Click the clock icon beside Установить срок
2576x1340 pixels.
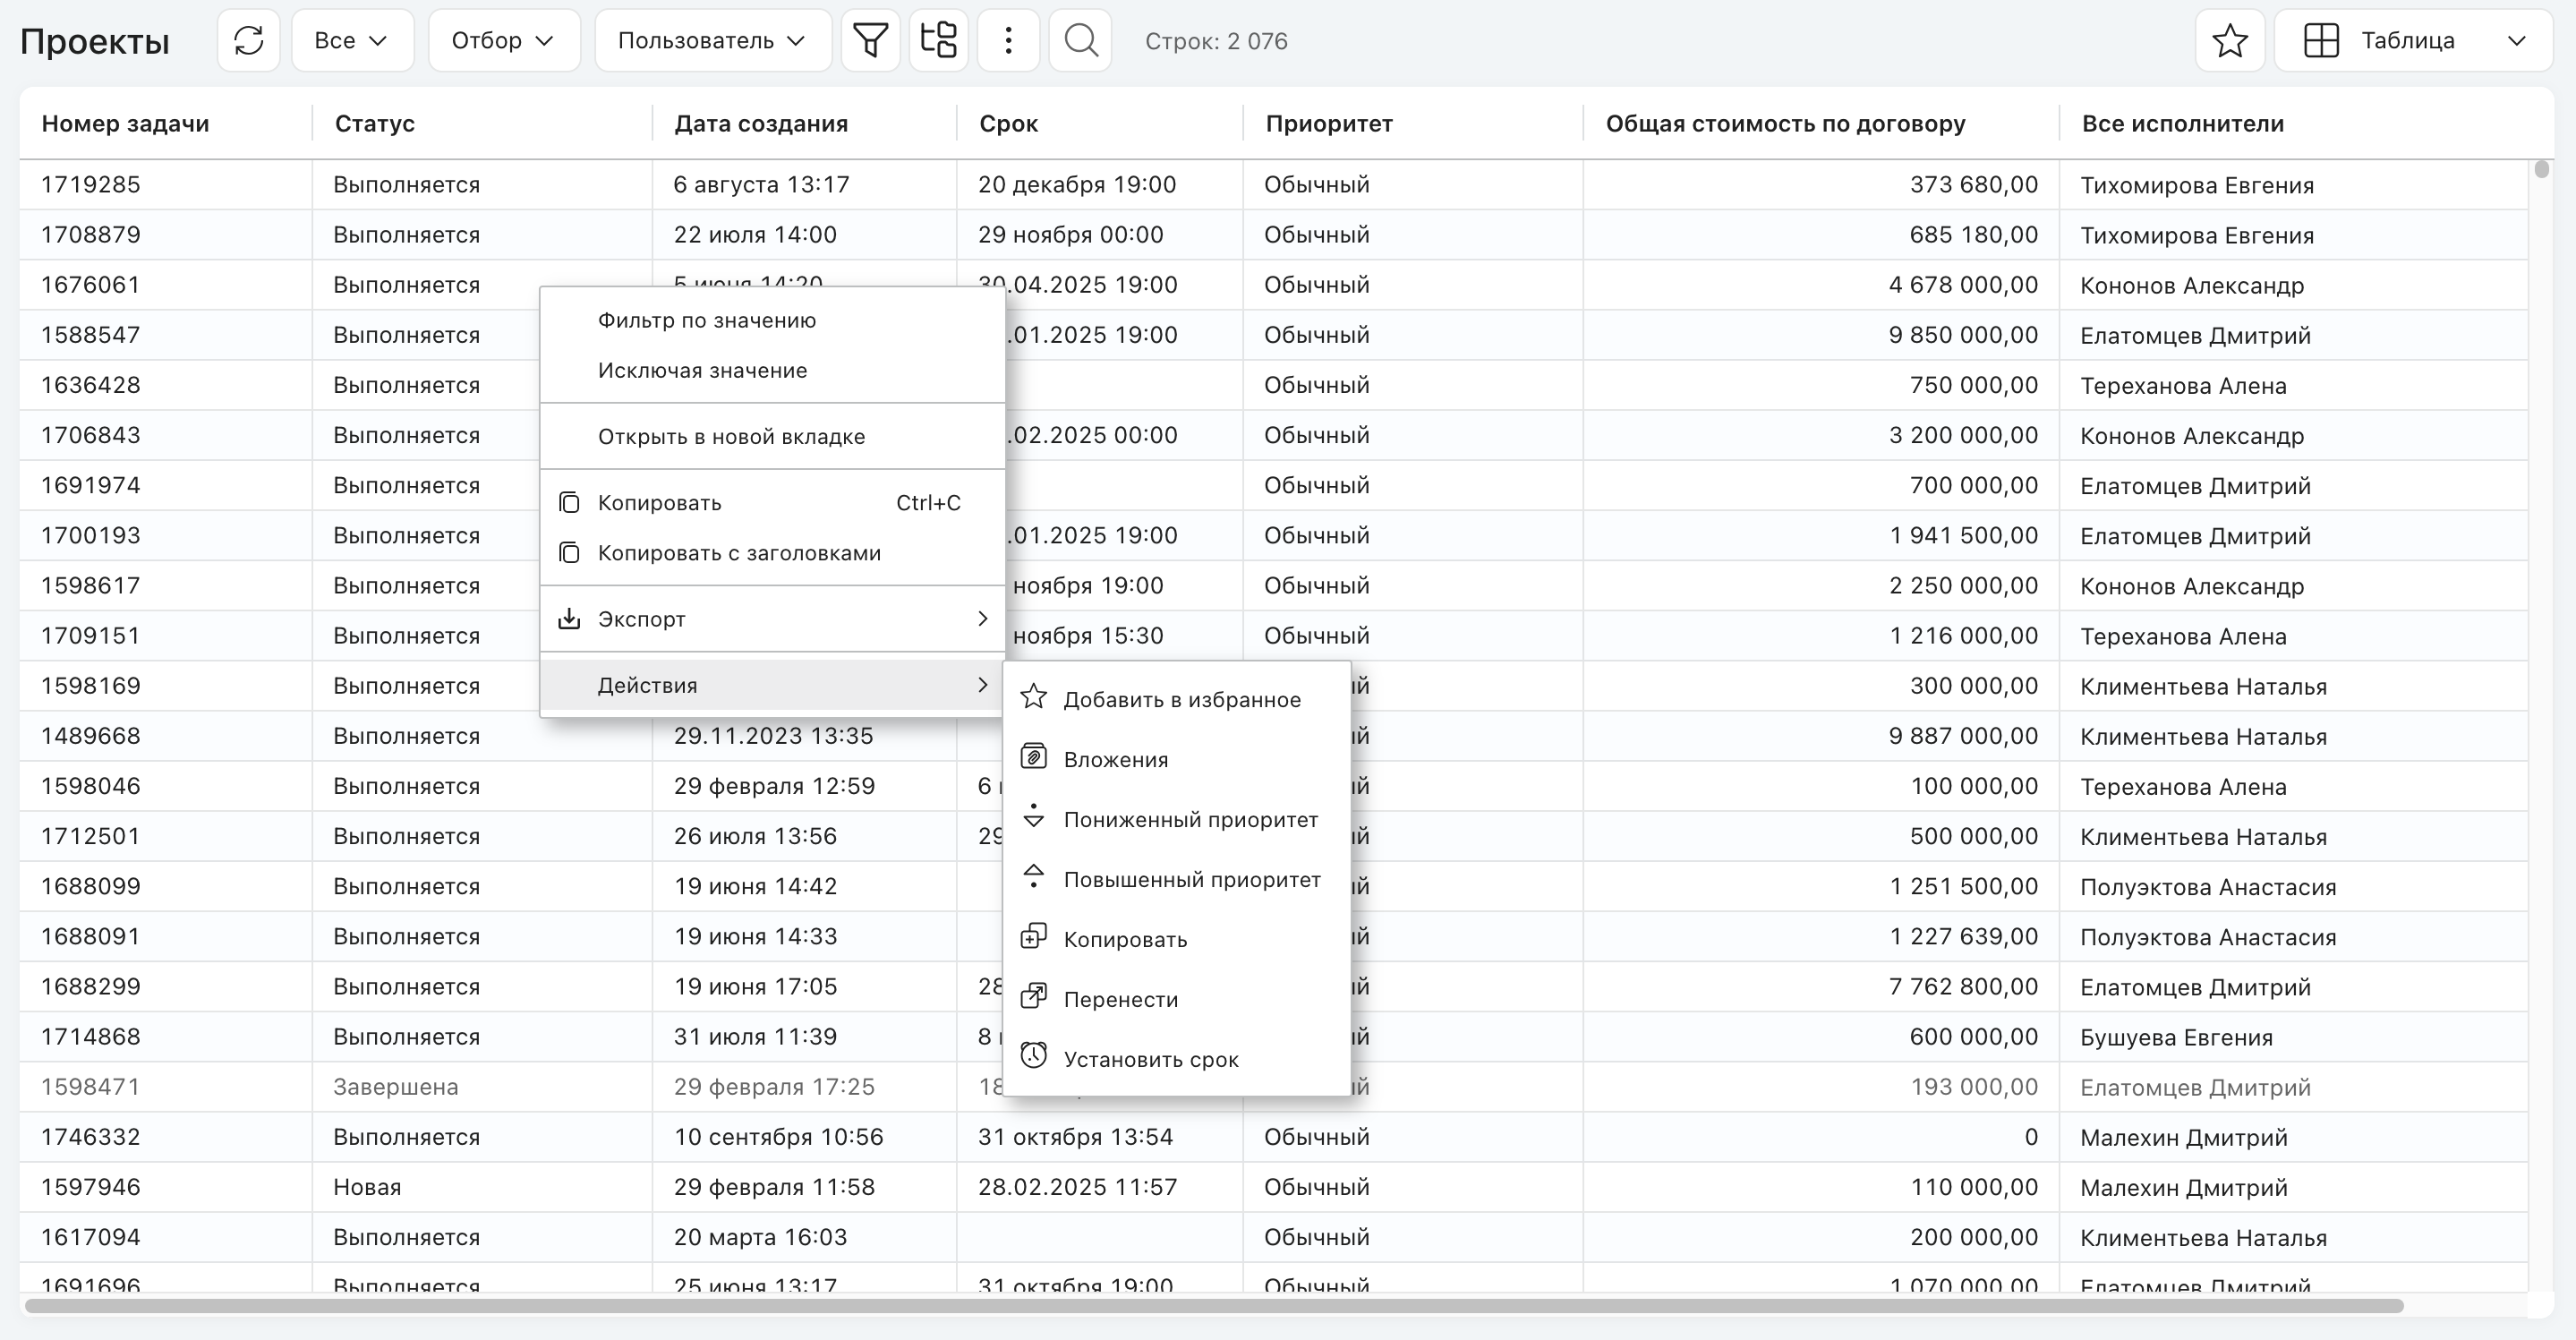coord(1034,1056)
